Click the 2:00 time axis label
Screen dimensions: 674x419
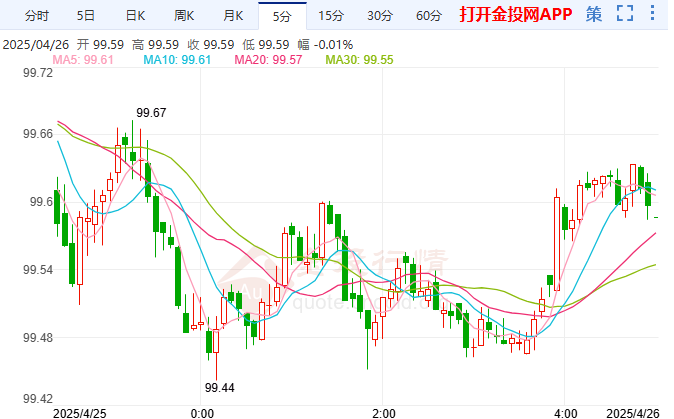pos(384,413)
